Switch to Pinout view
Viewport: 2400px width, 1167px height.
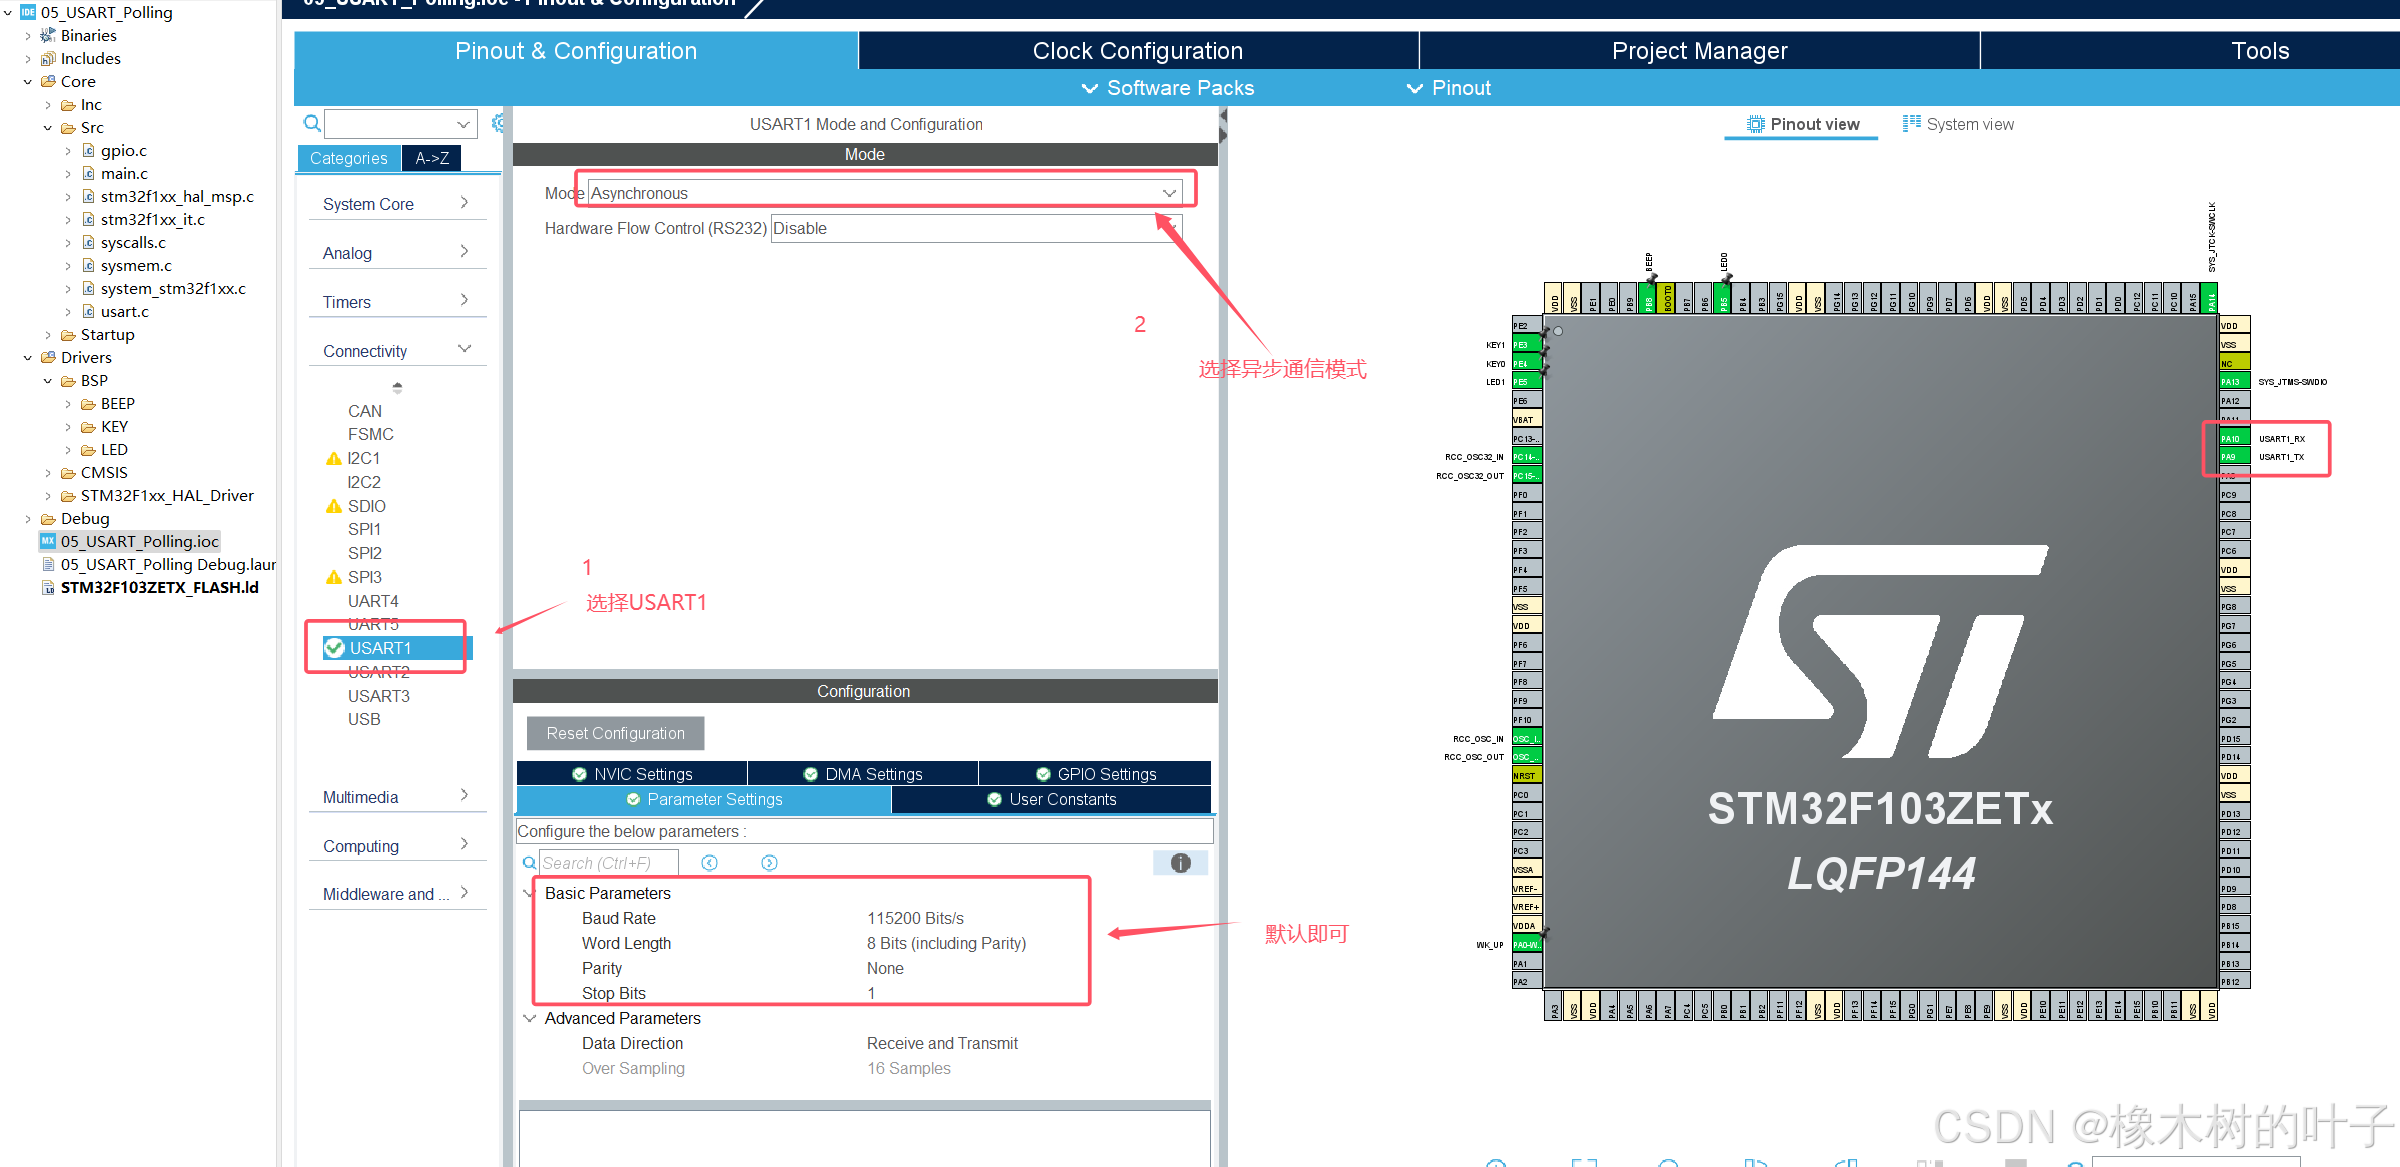coord(1803,124)
